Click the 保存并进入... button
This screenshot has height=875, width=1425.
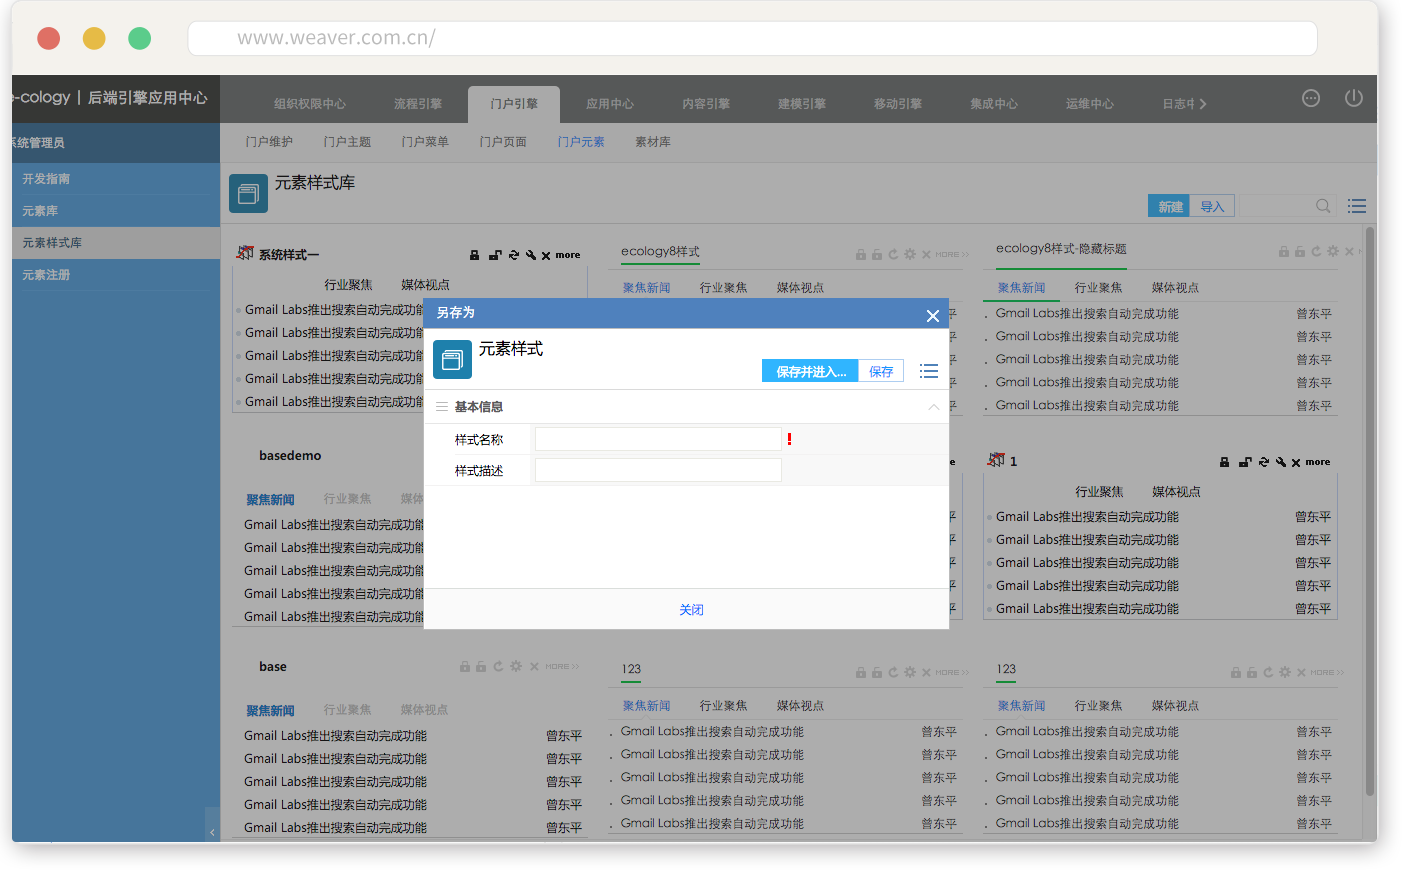[810, 371]
